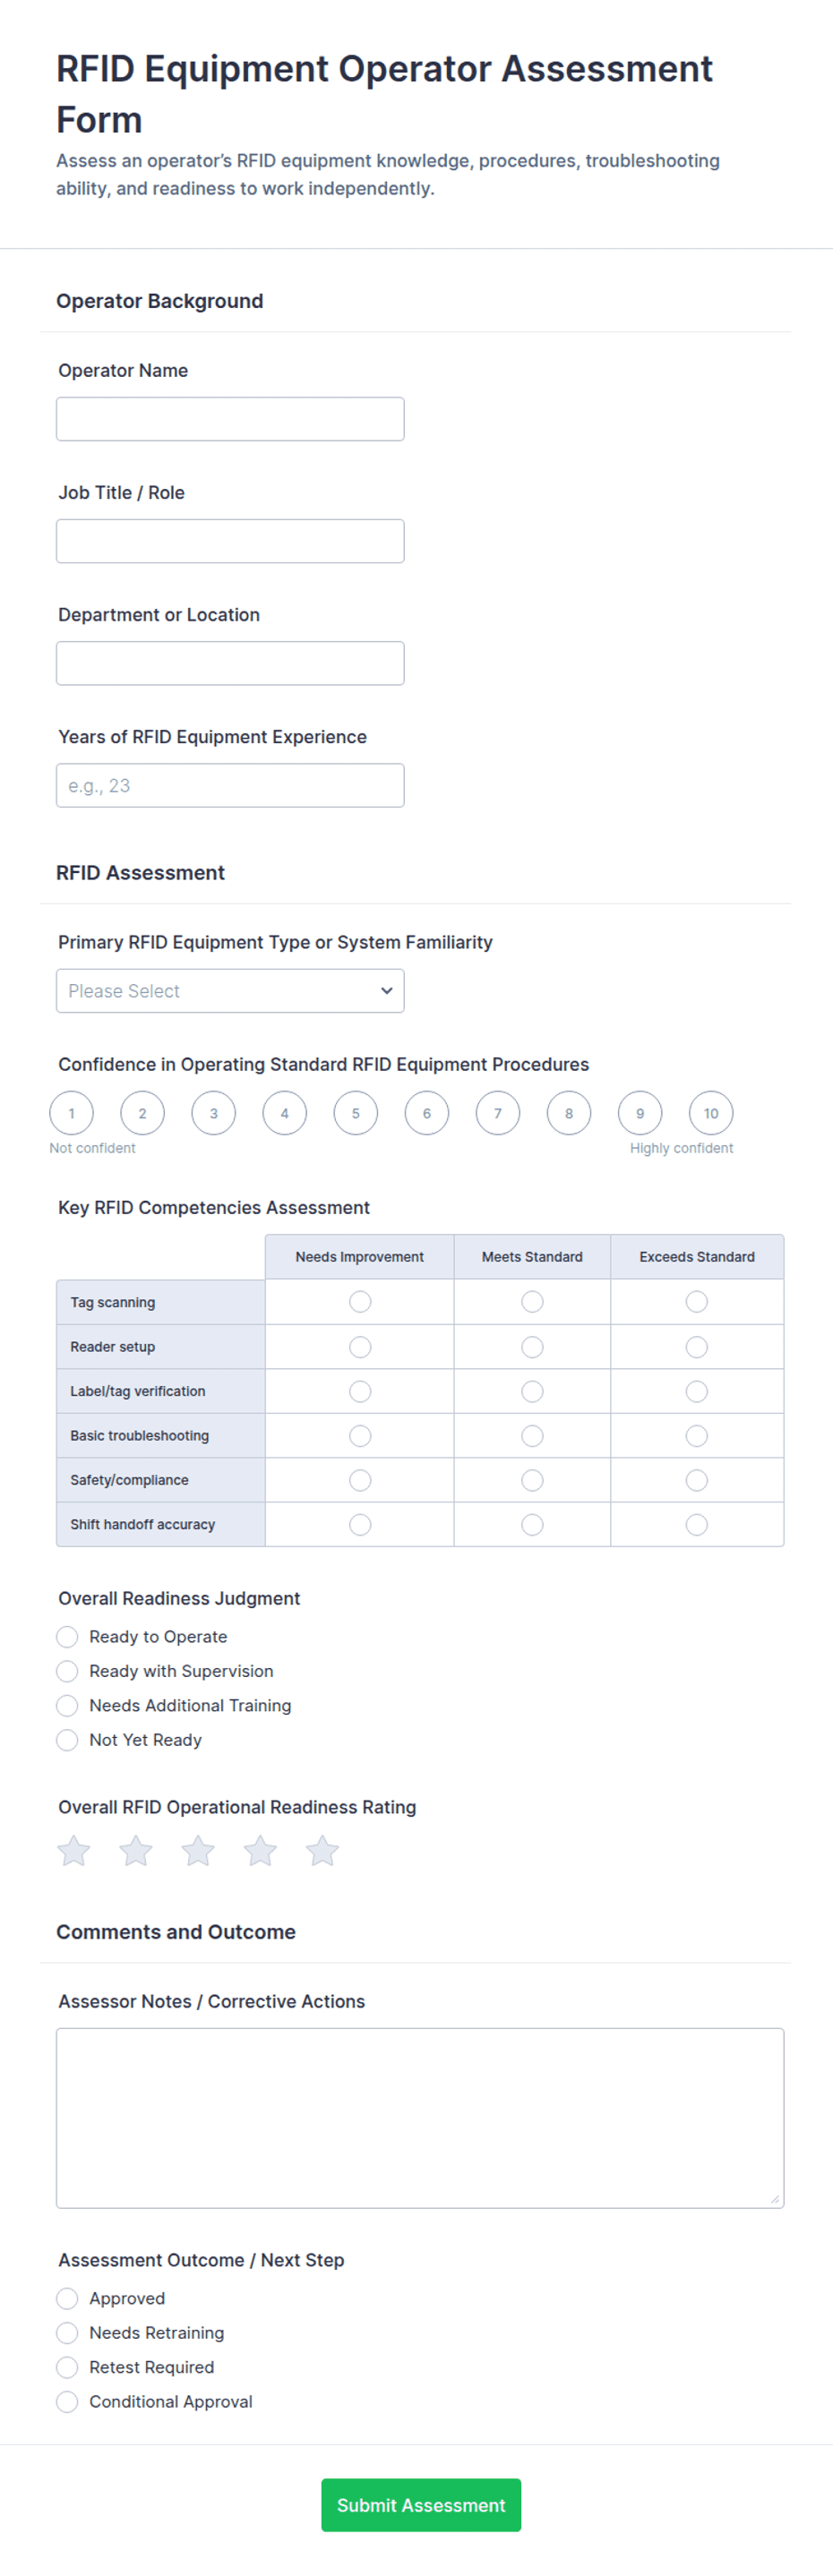Select confidence level 7 circle
This screenshot has height=2576, width=833.
[498, 1113]
